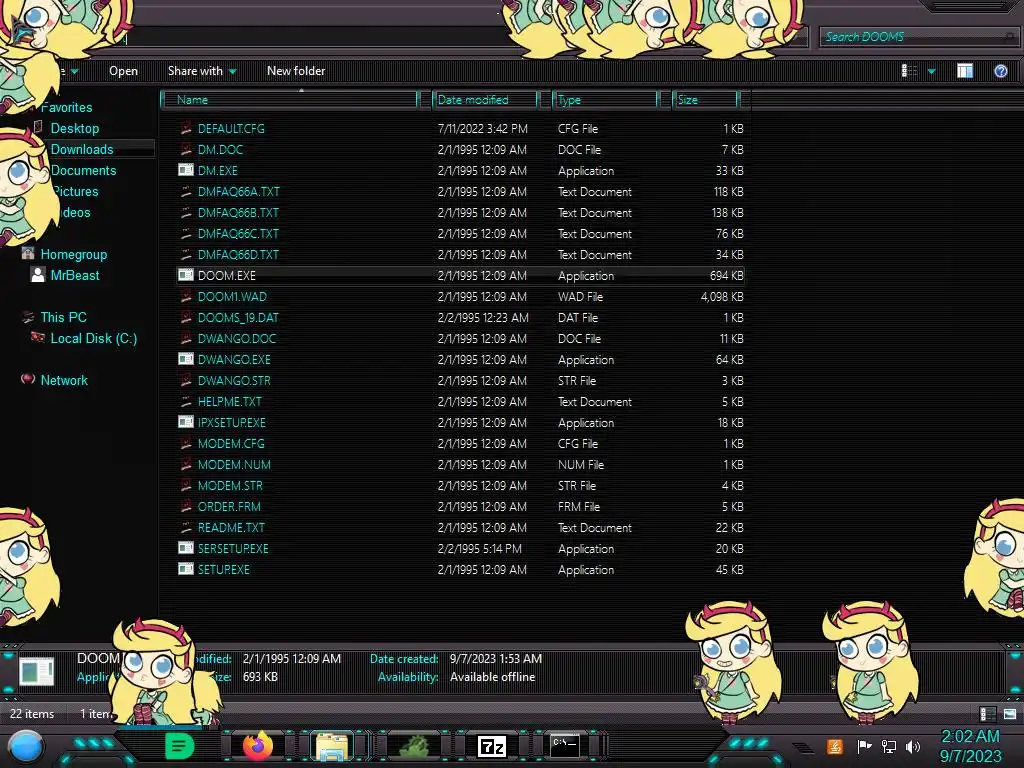Click the DM.EXE application icon

pyautogui.click(x=185, y=170)
